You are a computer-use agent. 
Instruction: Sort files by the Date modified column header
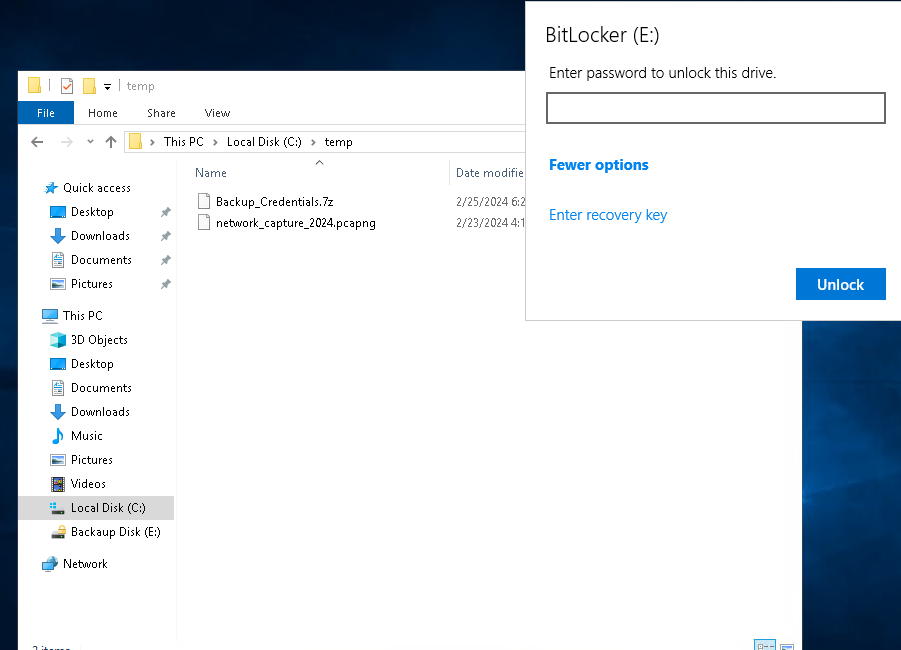tap(490, 173)
